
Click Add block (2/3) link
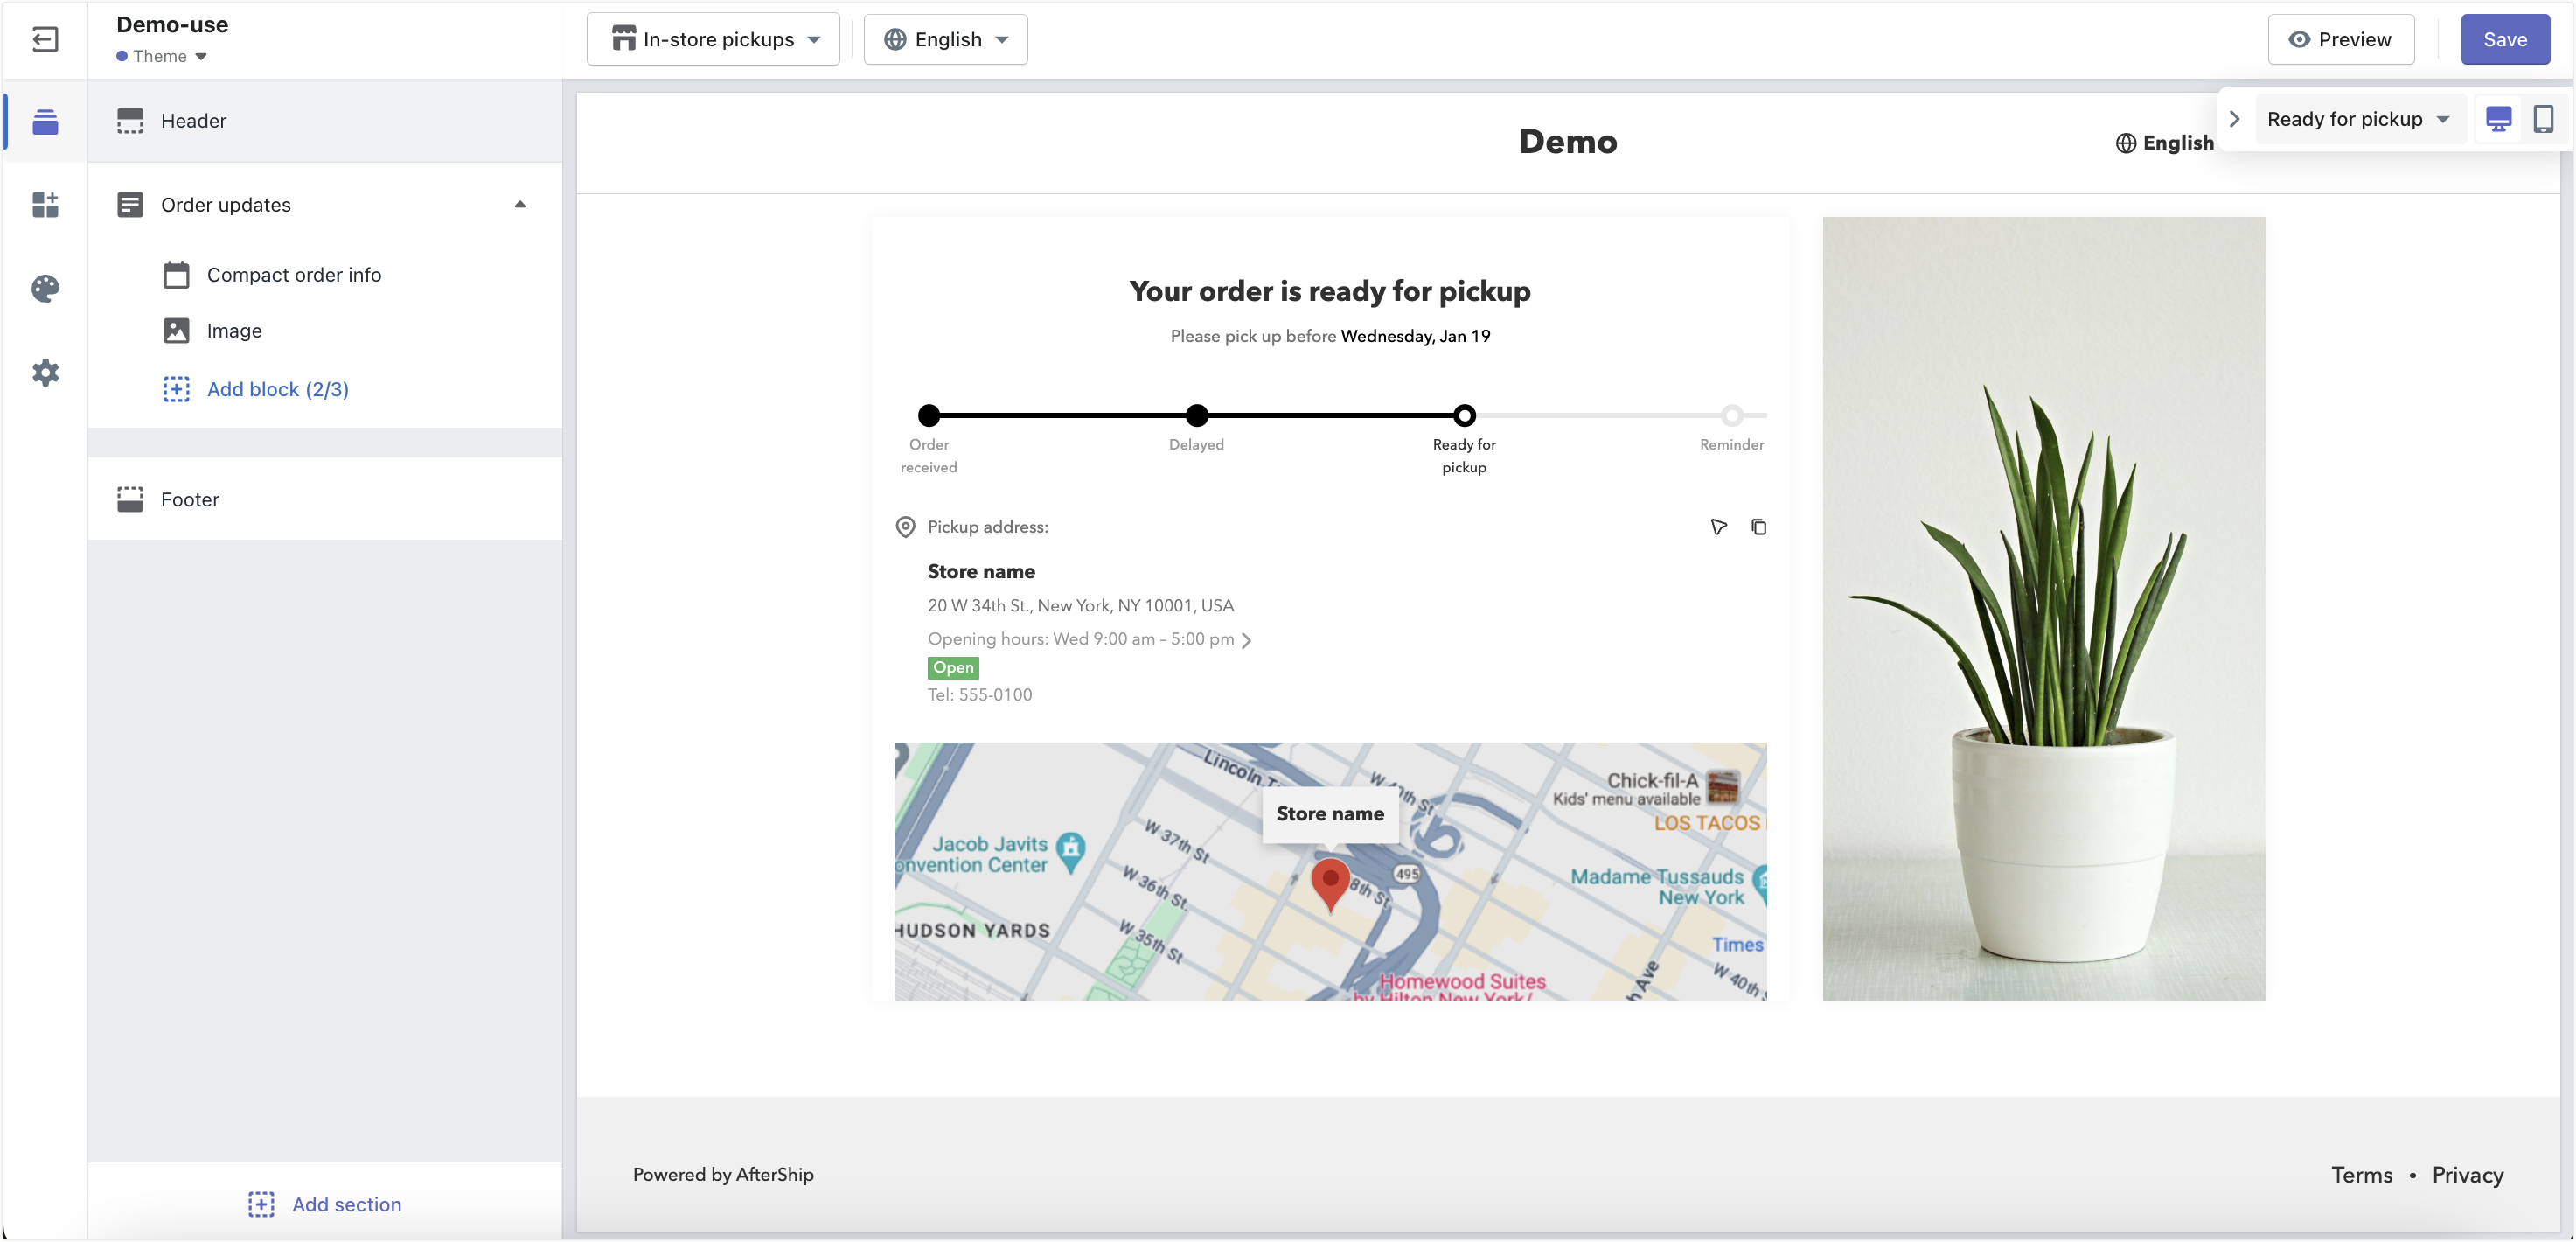point(277,390)
